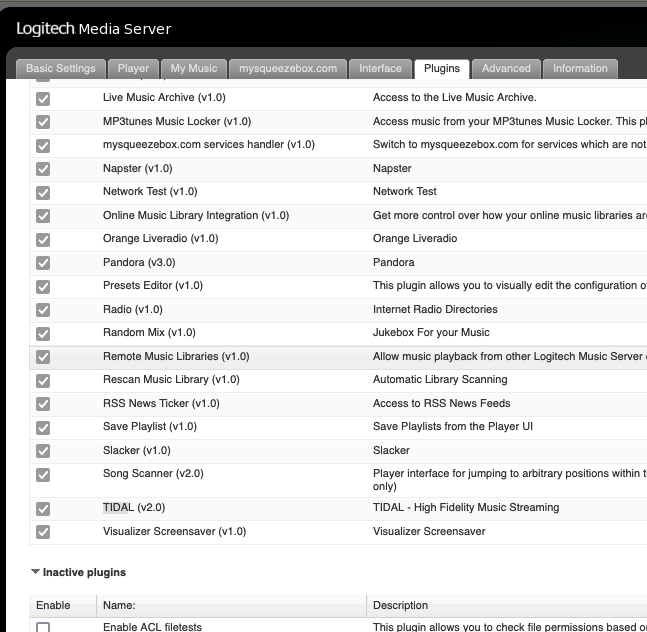The image size is (647, 632).
Task: Toggle the Remote Music Libraries checkbox
Action: coord(43,357)
